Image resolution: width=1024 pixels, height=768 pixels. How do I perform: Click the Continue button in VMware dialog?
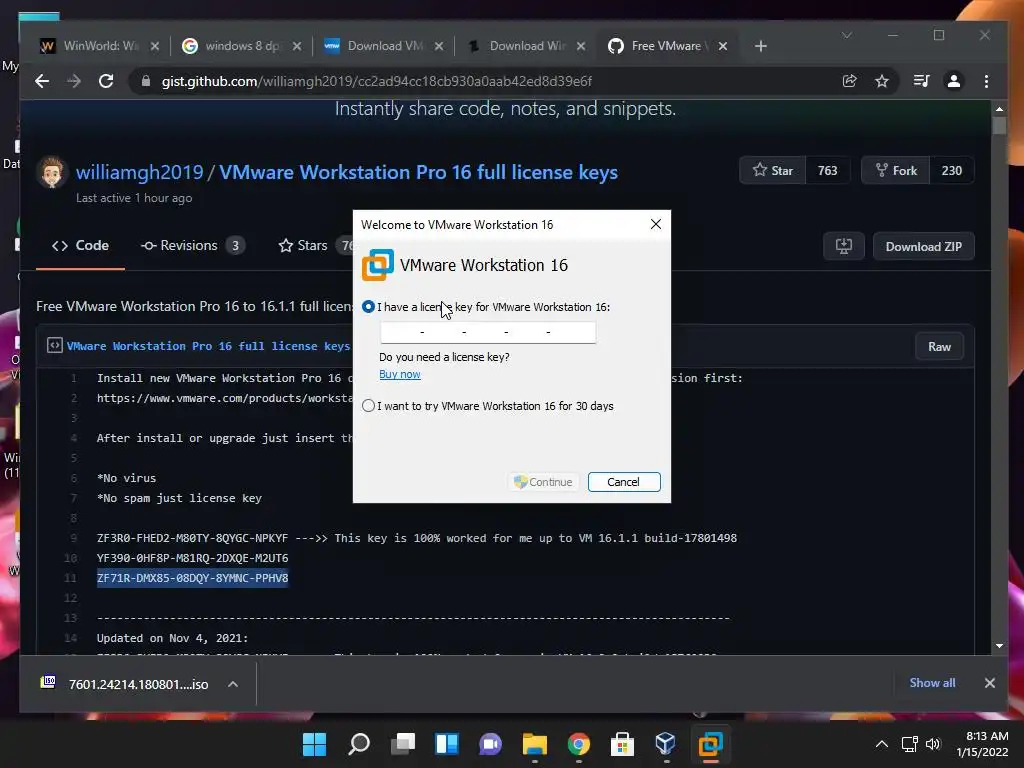543,482
